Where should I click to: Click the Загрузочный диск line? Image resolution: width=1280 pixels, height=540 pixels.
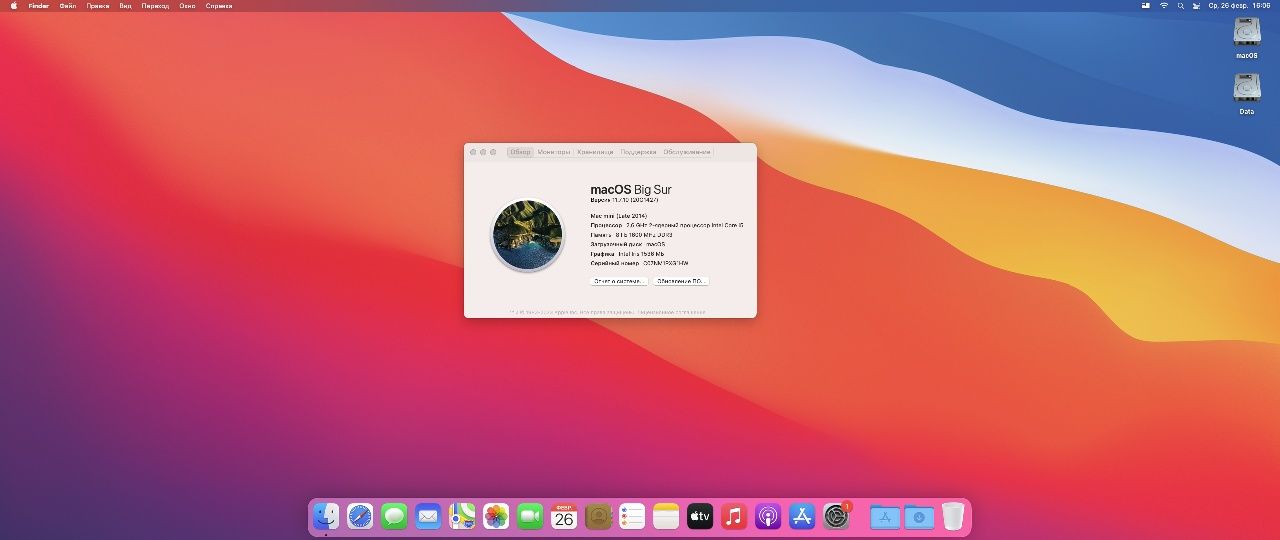point(628,244)
